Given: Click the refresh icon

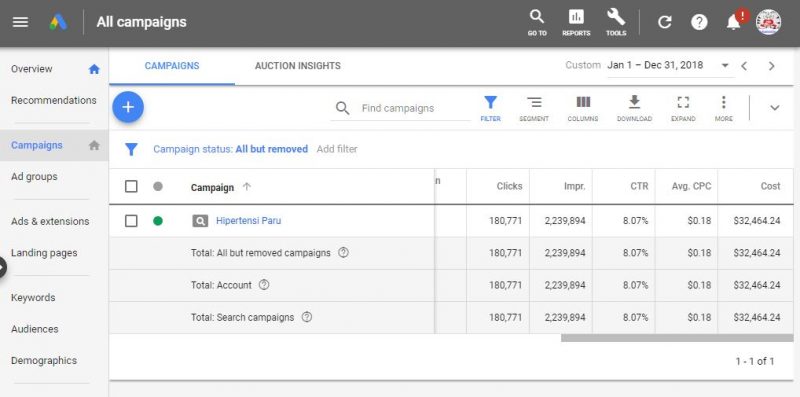Looking at the screenshot, I should pos(664,22).
